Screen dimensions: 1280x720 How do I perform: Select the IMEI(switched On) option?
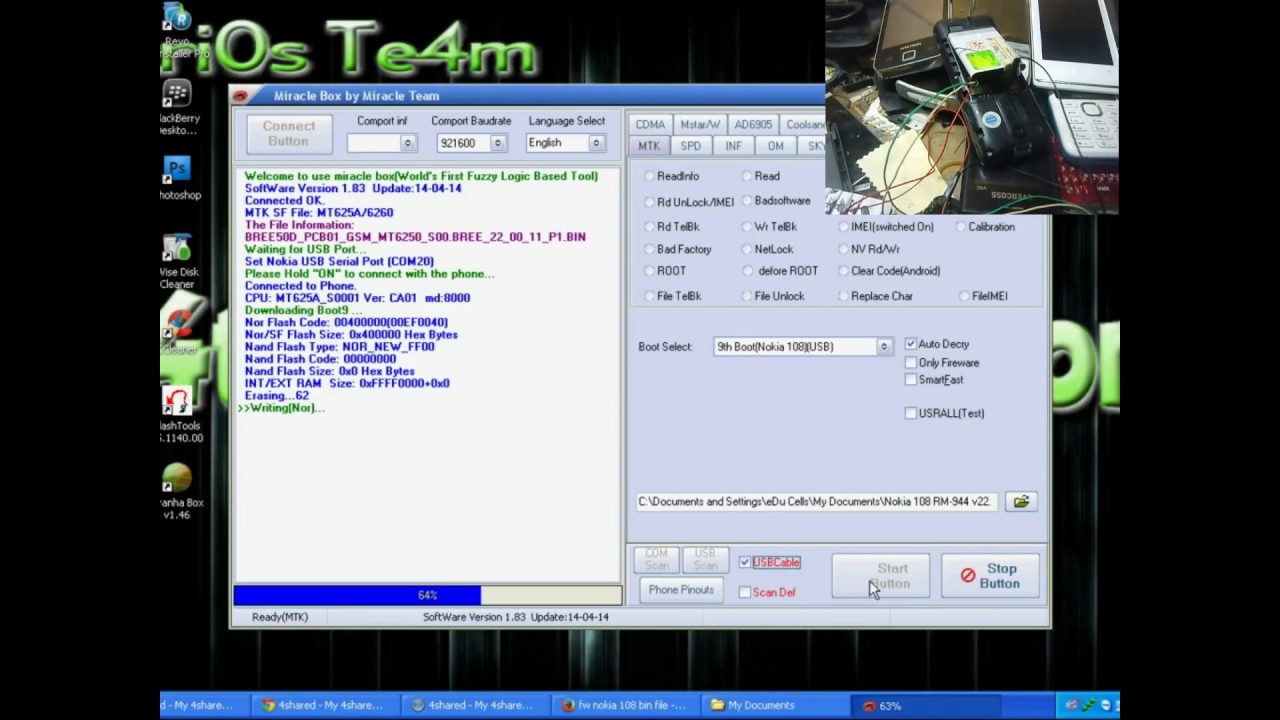886,227
